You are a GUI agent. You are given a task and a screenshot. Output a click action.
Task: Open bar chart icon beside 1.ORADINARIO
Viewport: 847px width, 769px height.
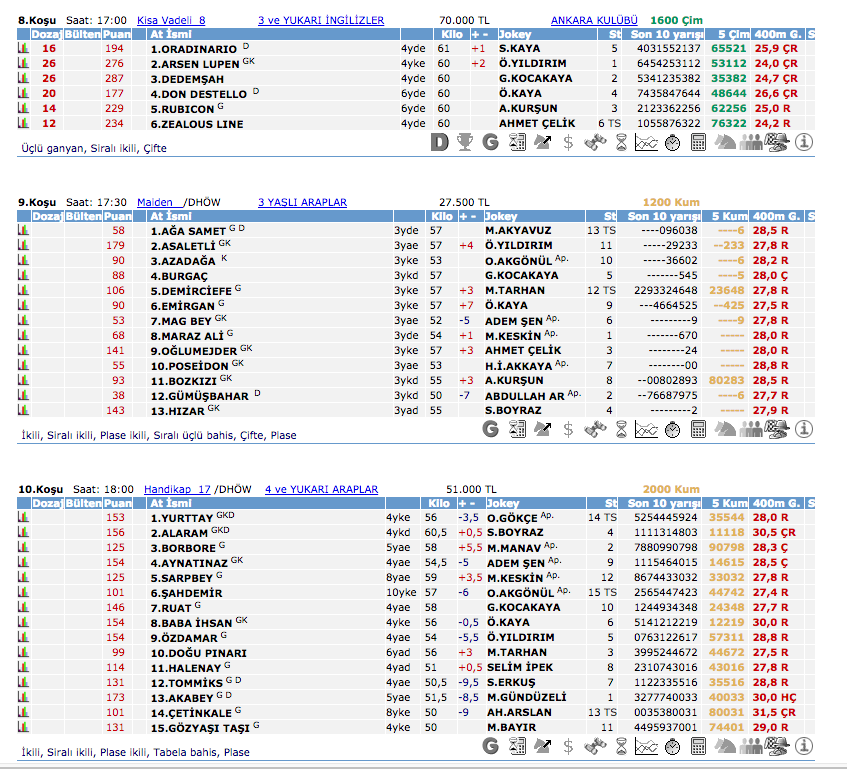(23, 48)
